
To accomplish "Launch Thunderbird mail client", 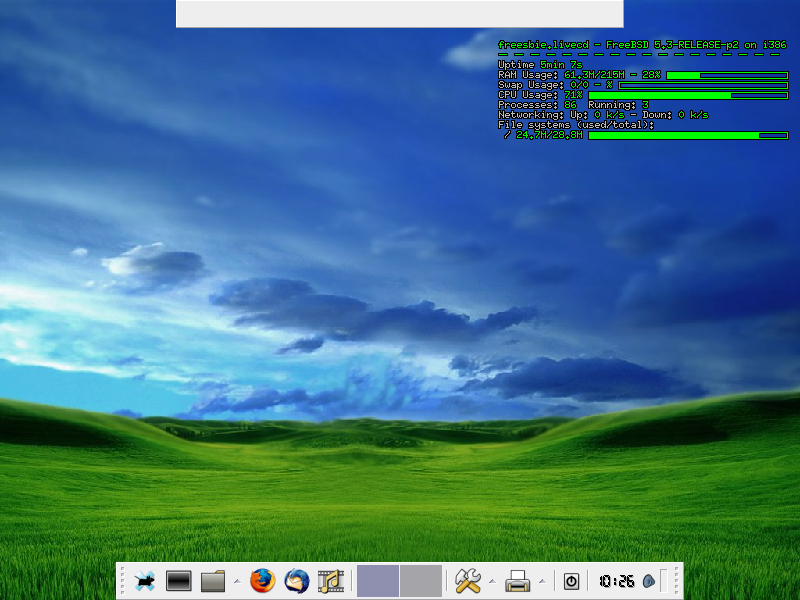I will tap(297, 581).
